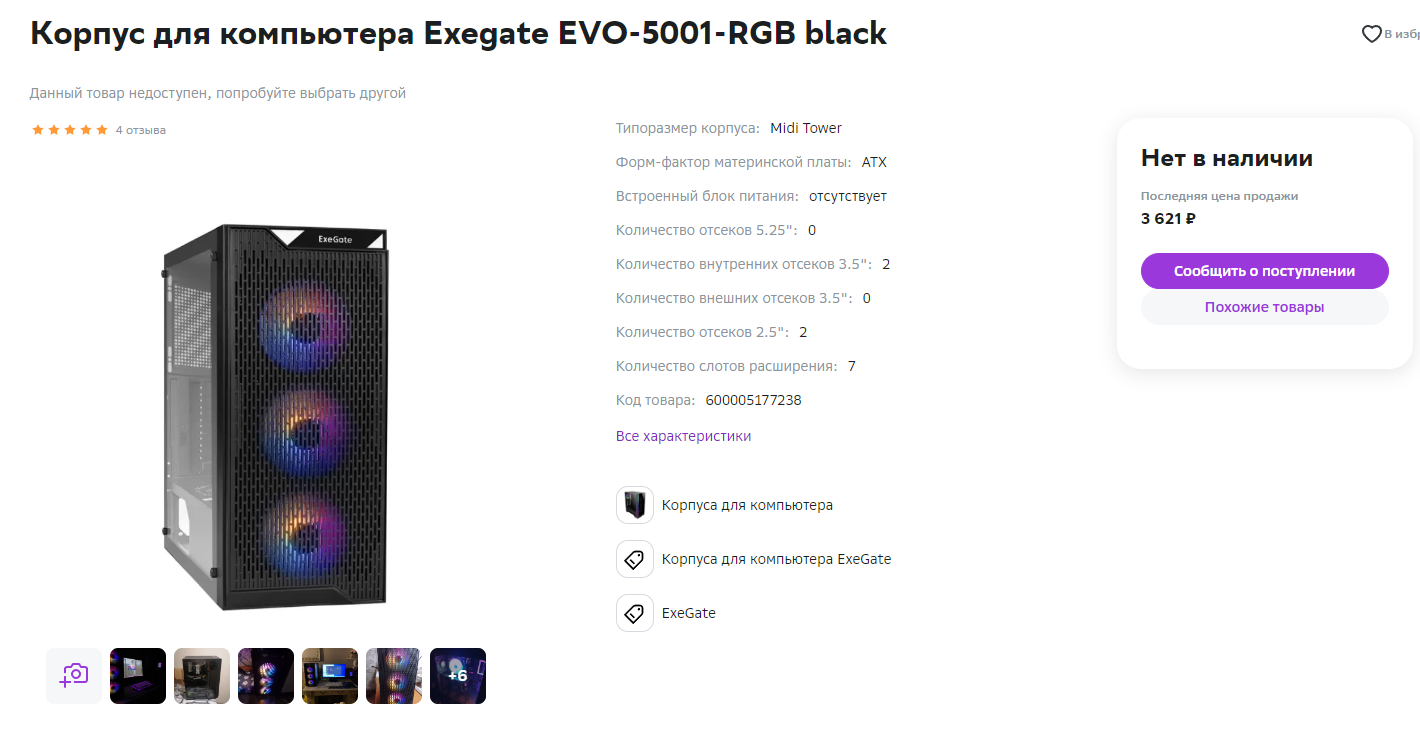Open the fourth review photo thumbnail
This screenshot has height=755, width=1420.
point(330,676)
